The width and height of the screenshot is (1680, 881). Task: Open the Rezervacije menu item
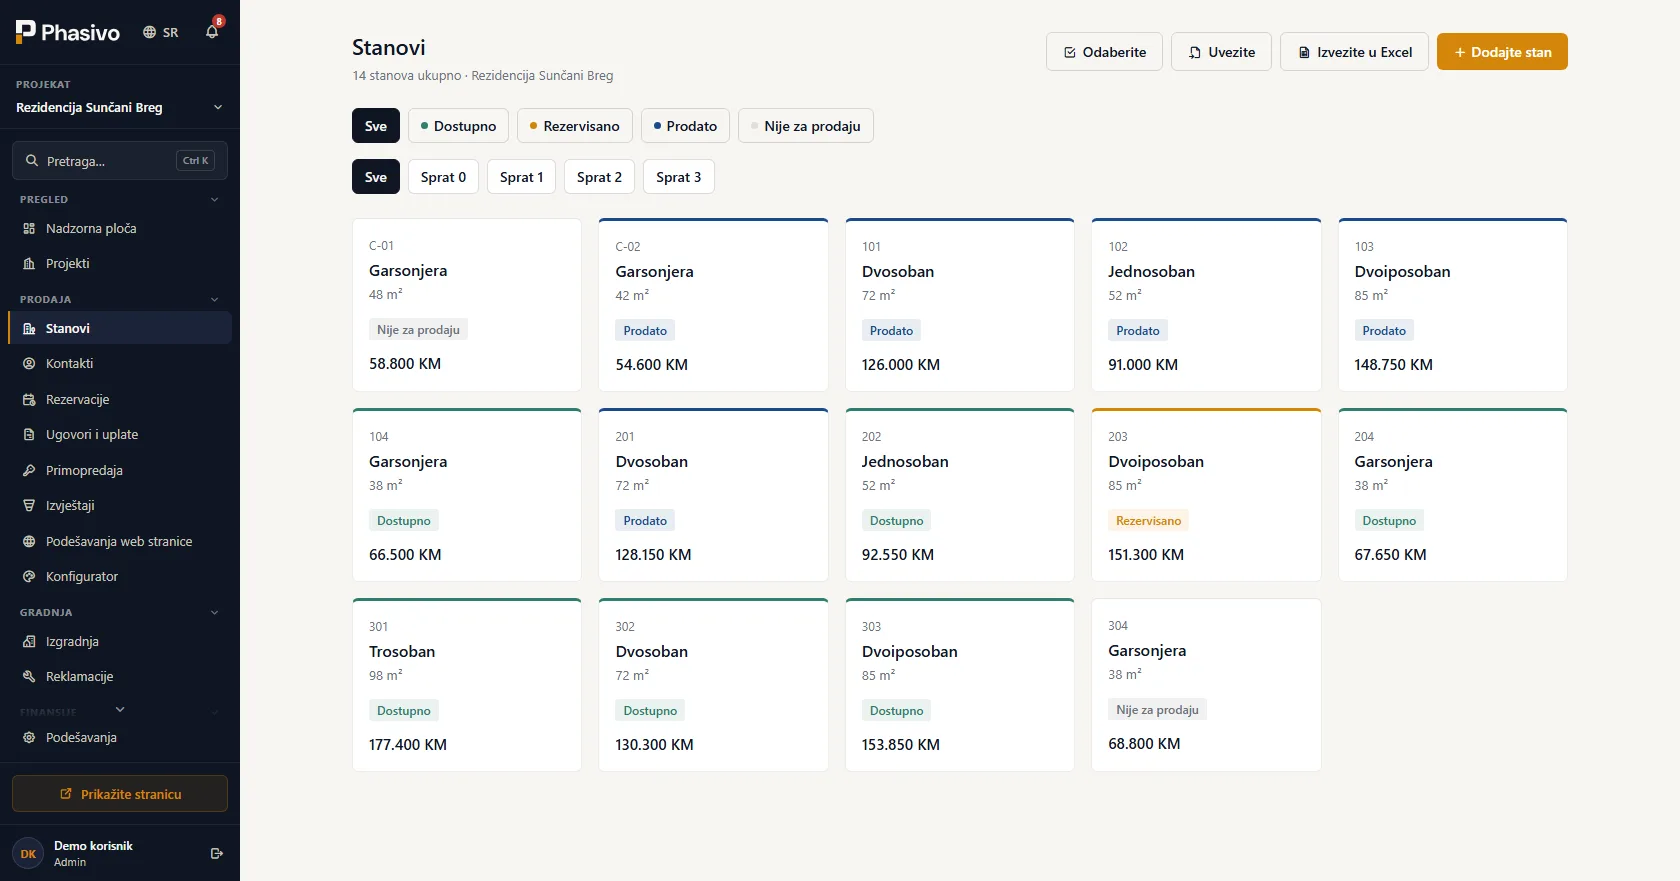click(120, 399)
